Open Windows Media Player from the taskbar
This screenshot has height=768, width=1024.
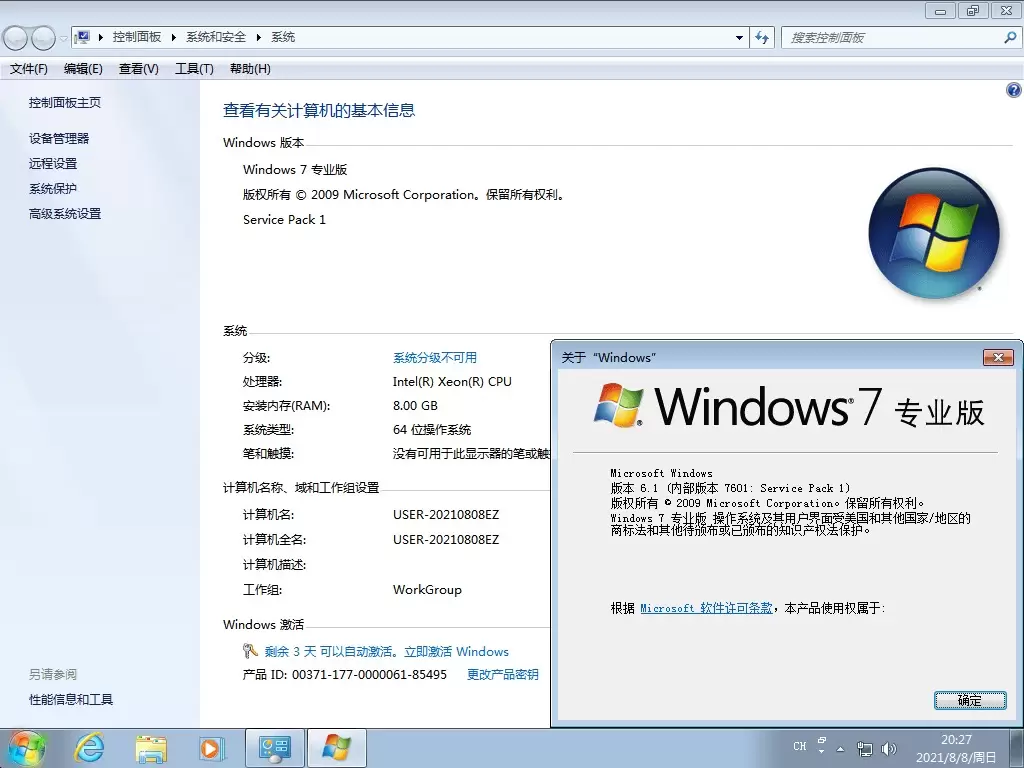tap(212, 748)
